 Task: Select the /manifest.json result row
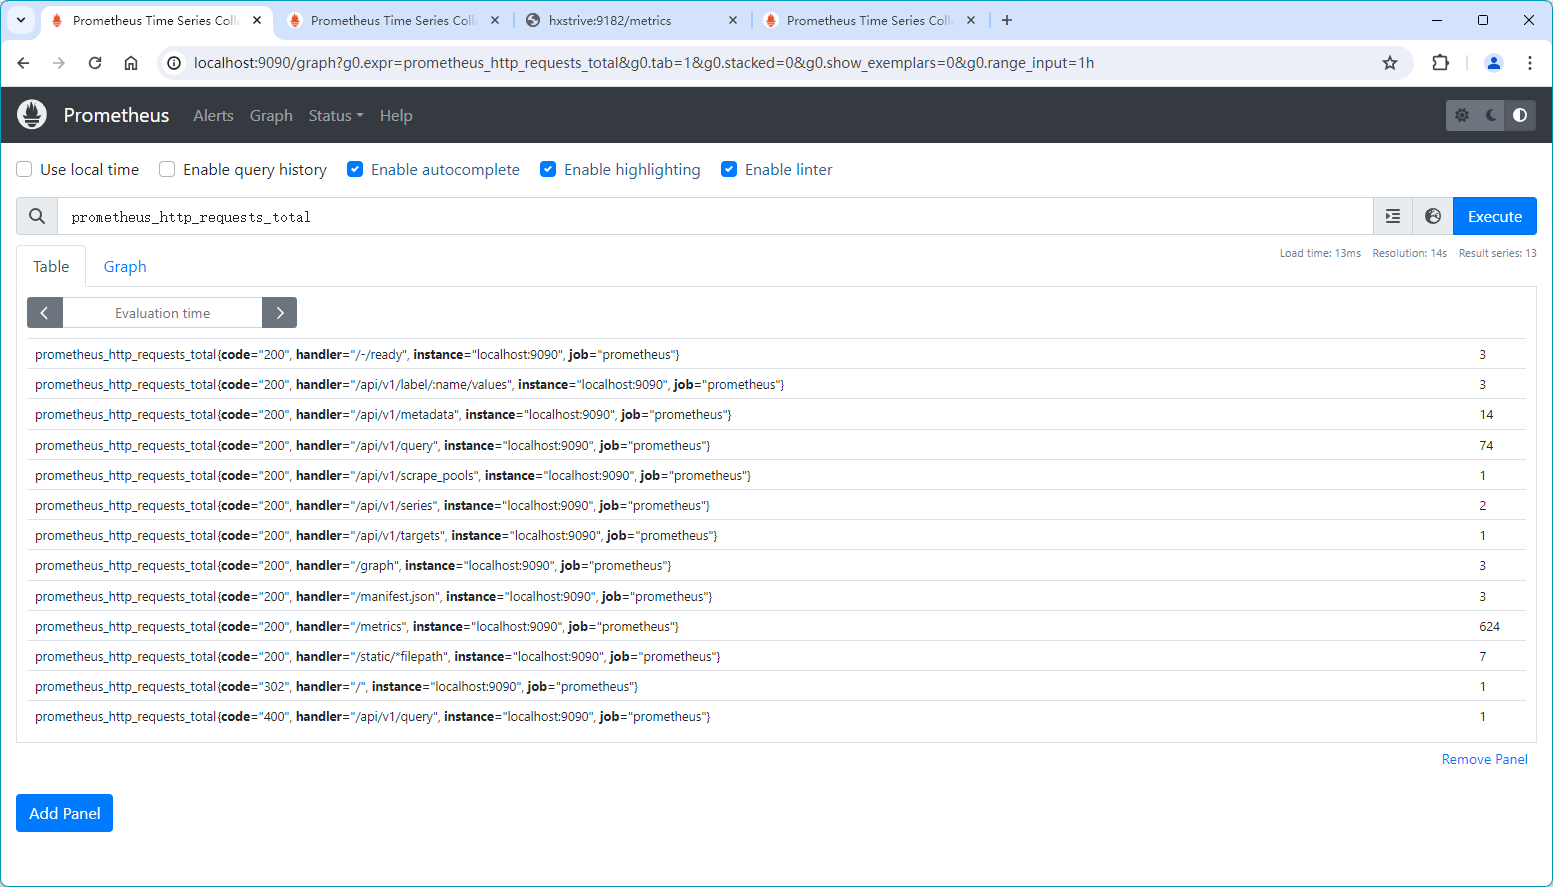[x=776, y=596]
